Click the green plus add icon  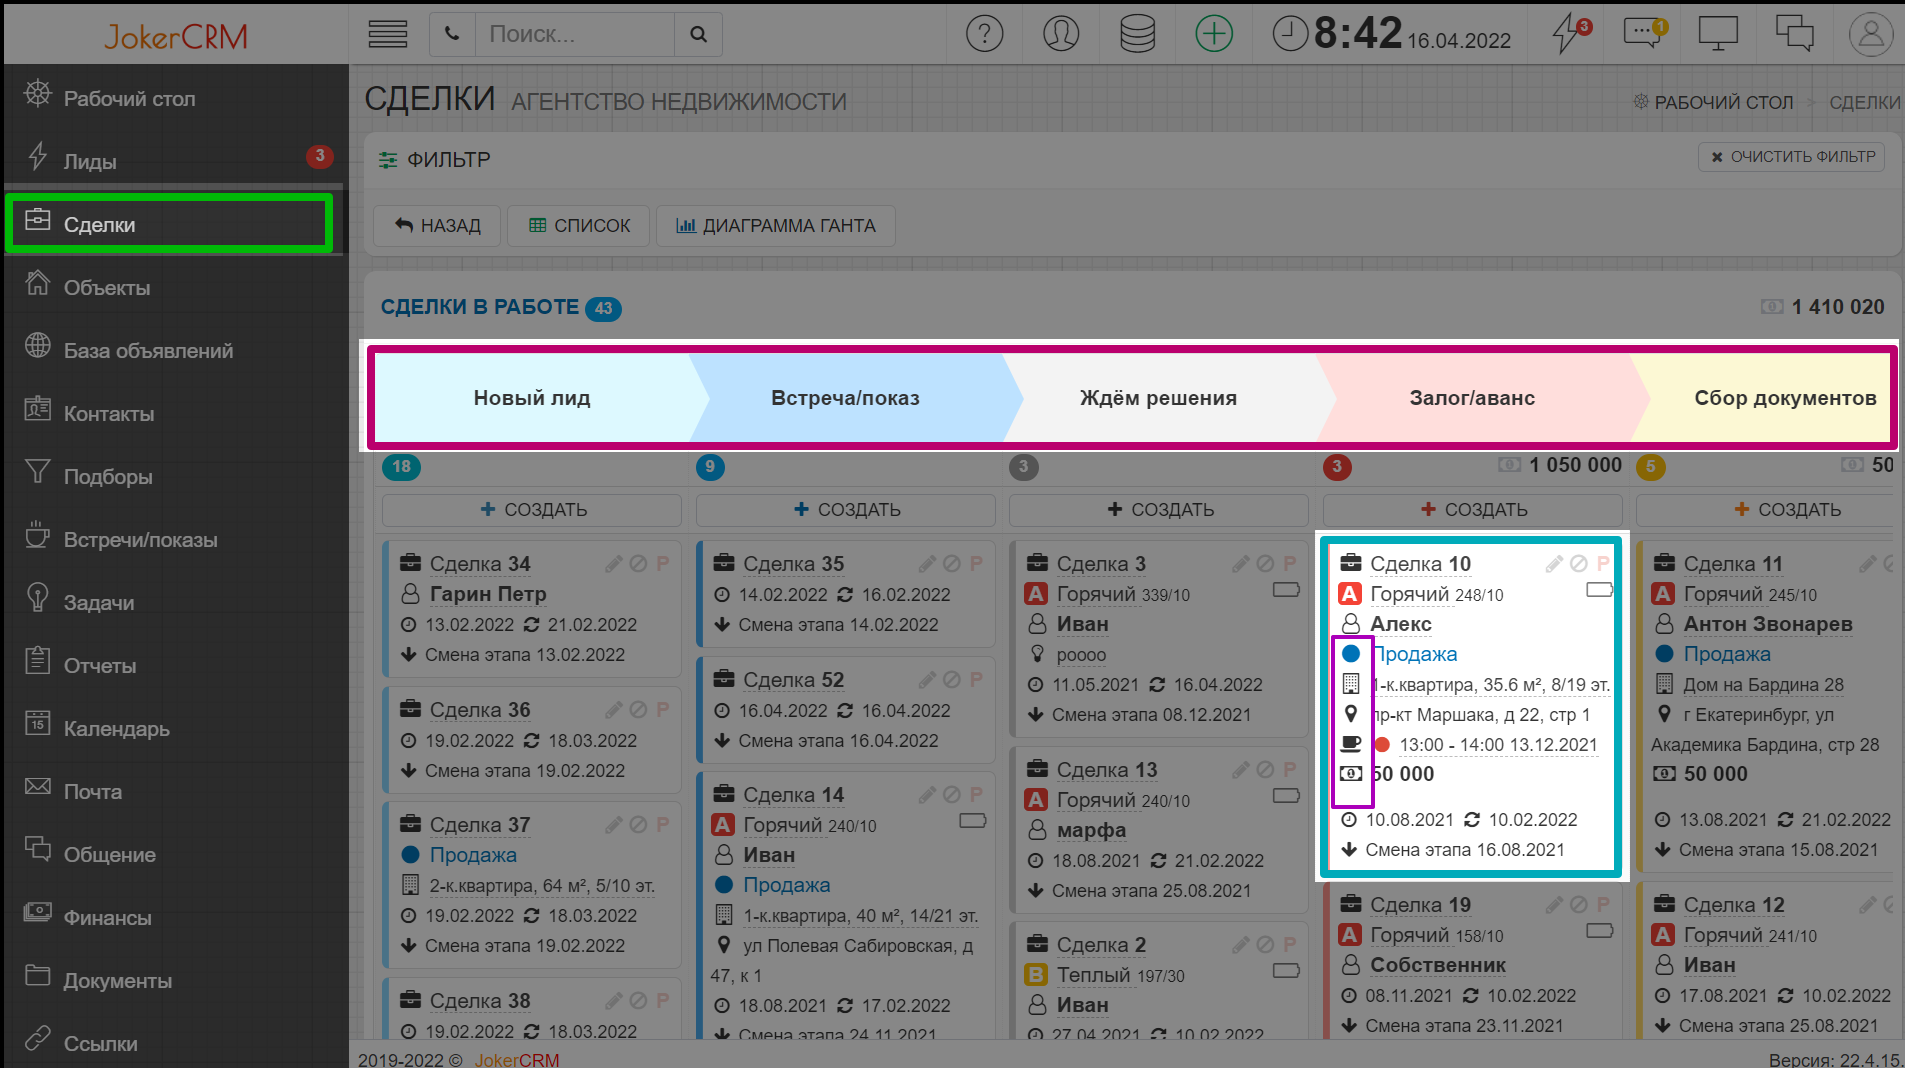[x=1213, y=34]
